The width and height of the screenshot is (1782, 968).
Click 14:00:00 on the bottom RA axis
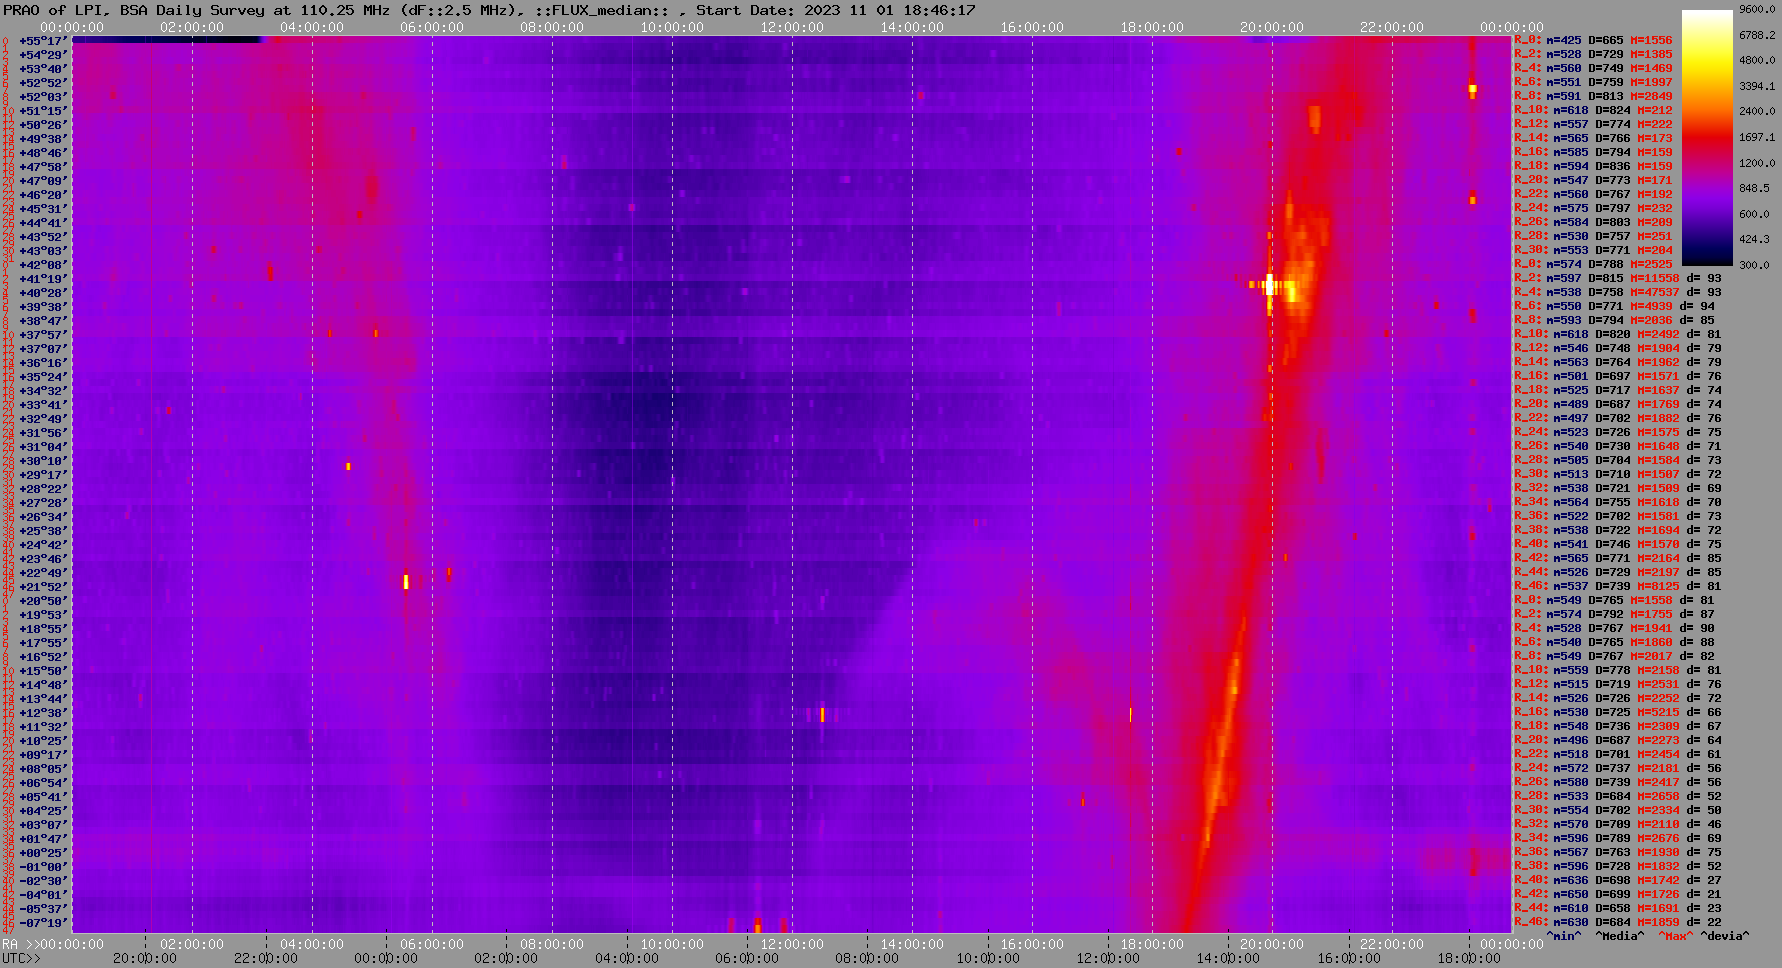(912, 945)
